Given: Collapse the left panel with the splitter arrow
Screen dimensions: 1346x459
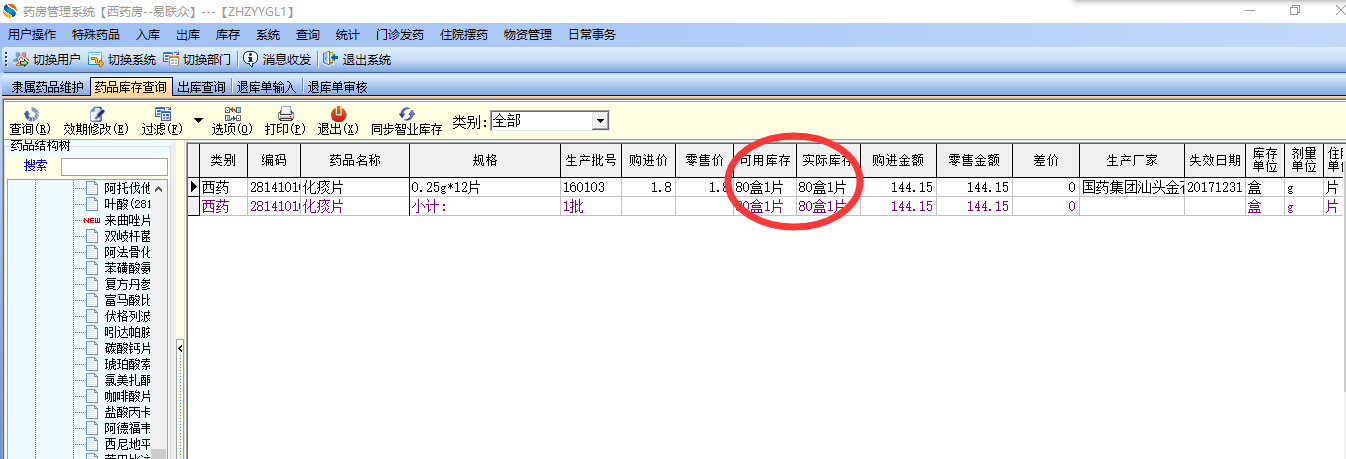Looking at the screenshot, I should (181, 347).
